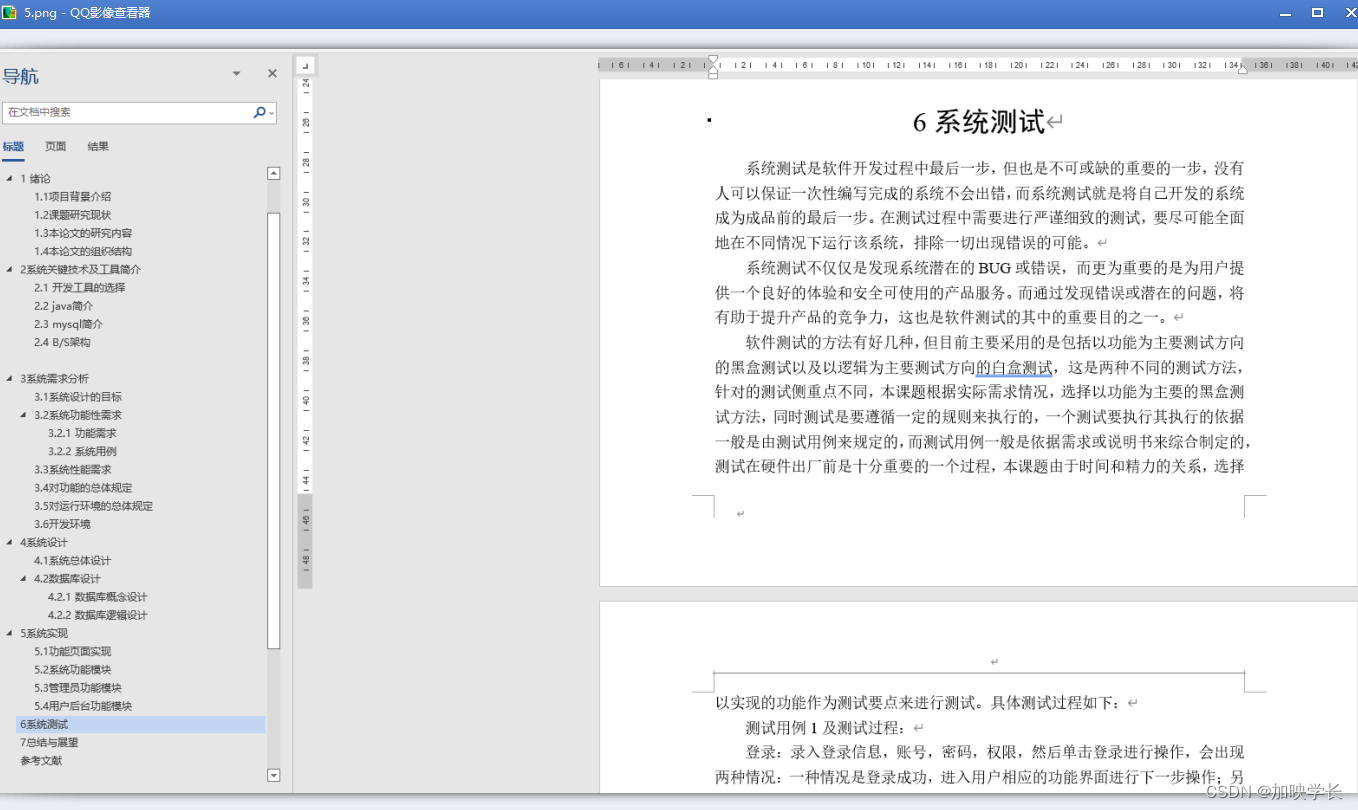Click the first-line indent marker on the ruler
Viewport: 1358px width, 810px height.
[x=712, y=58]
